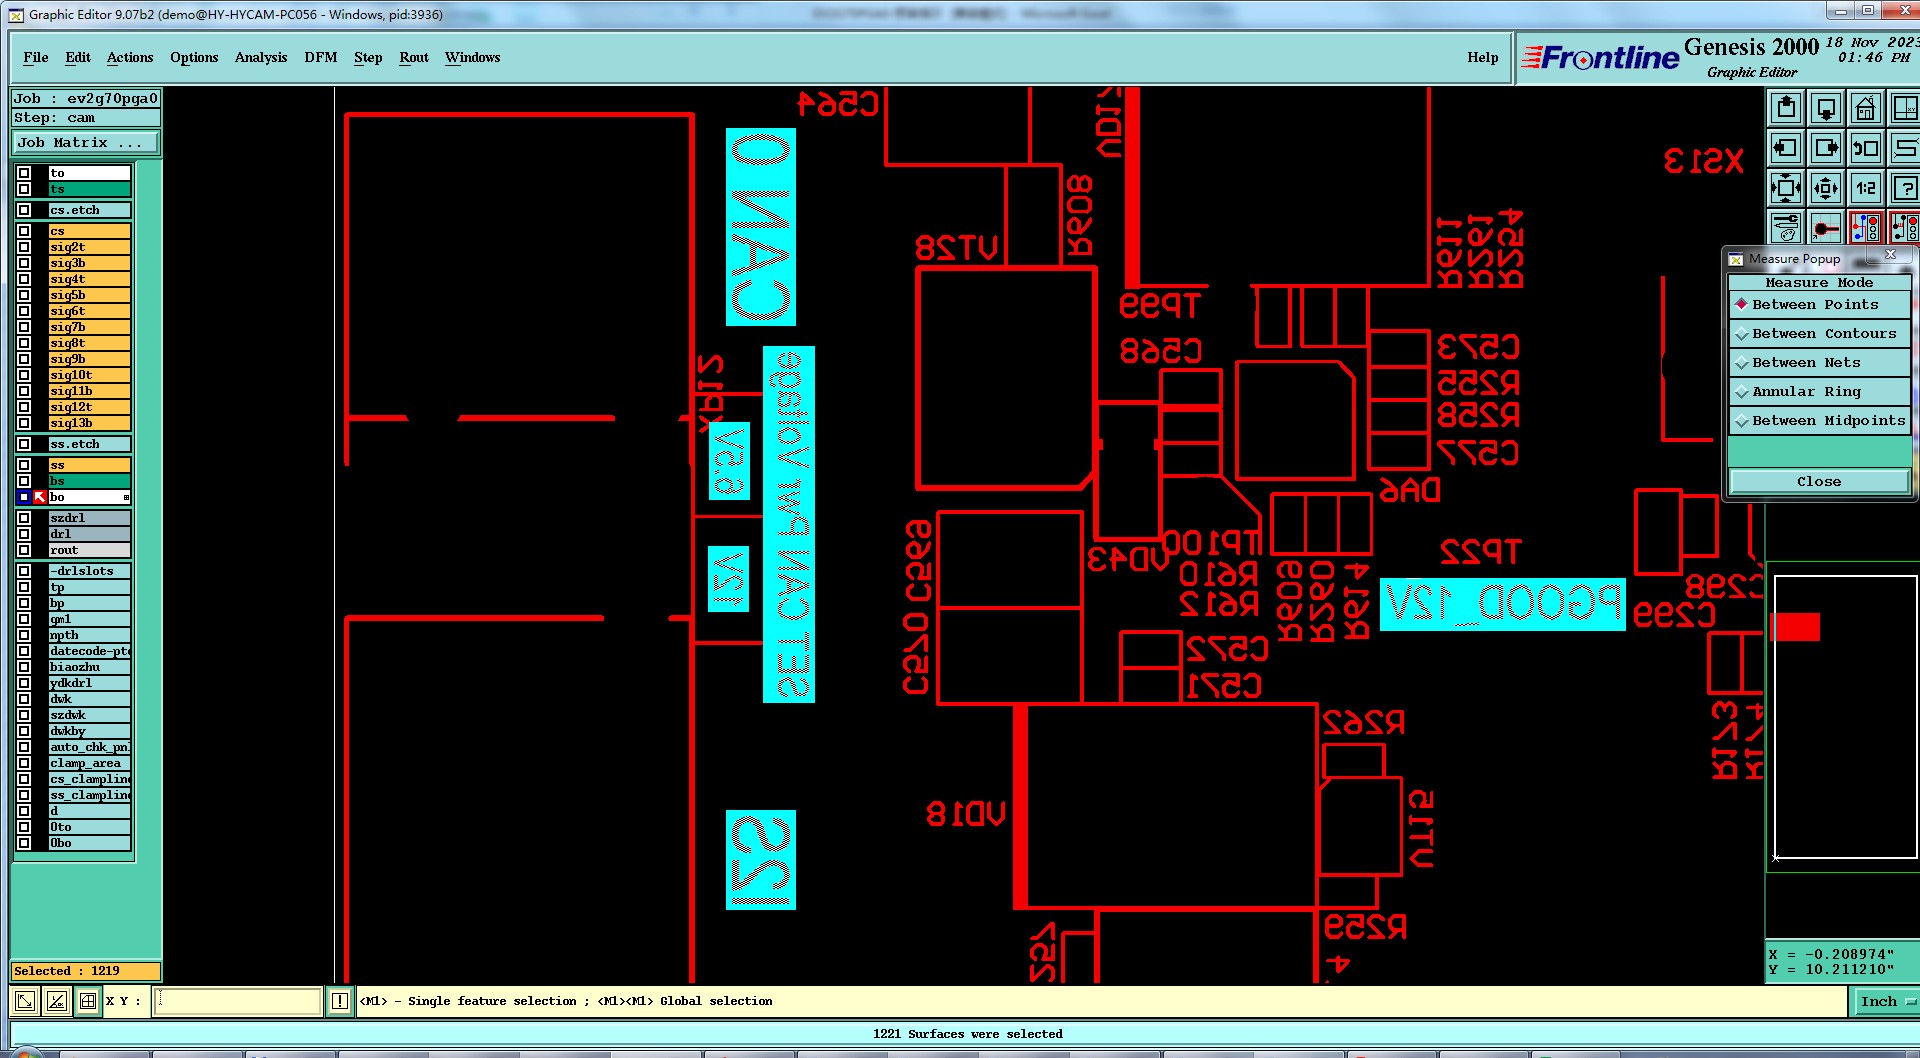The width and height of the screenshot is (1920, 1058).
Task: Toggle the checkbox for layer sig2t
Action: (24, 247)
